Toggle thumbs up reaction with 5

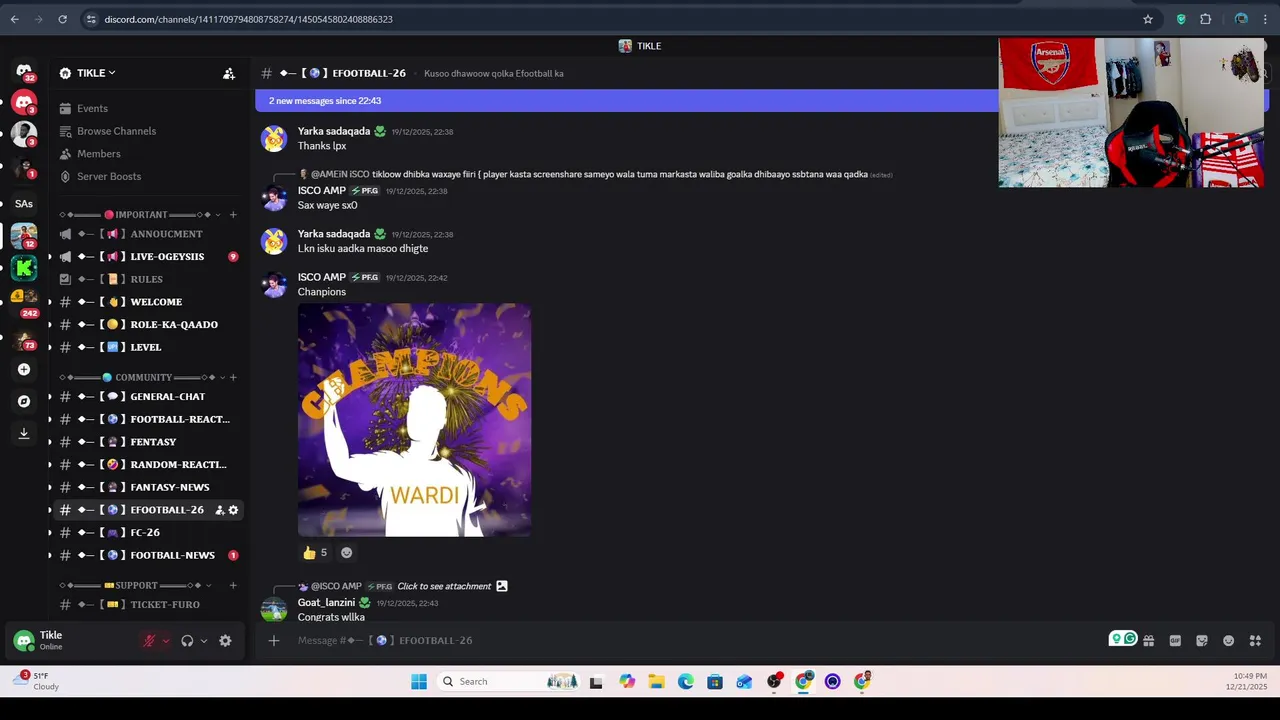click(315, 553)
